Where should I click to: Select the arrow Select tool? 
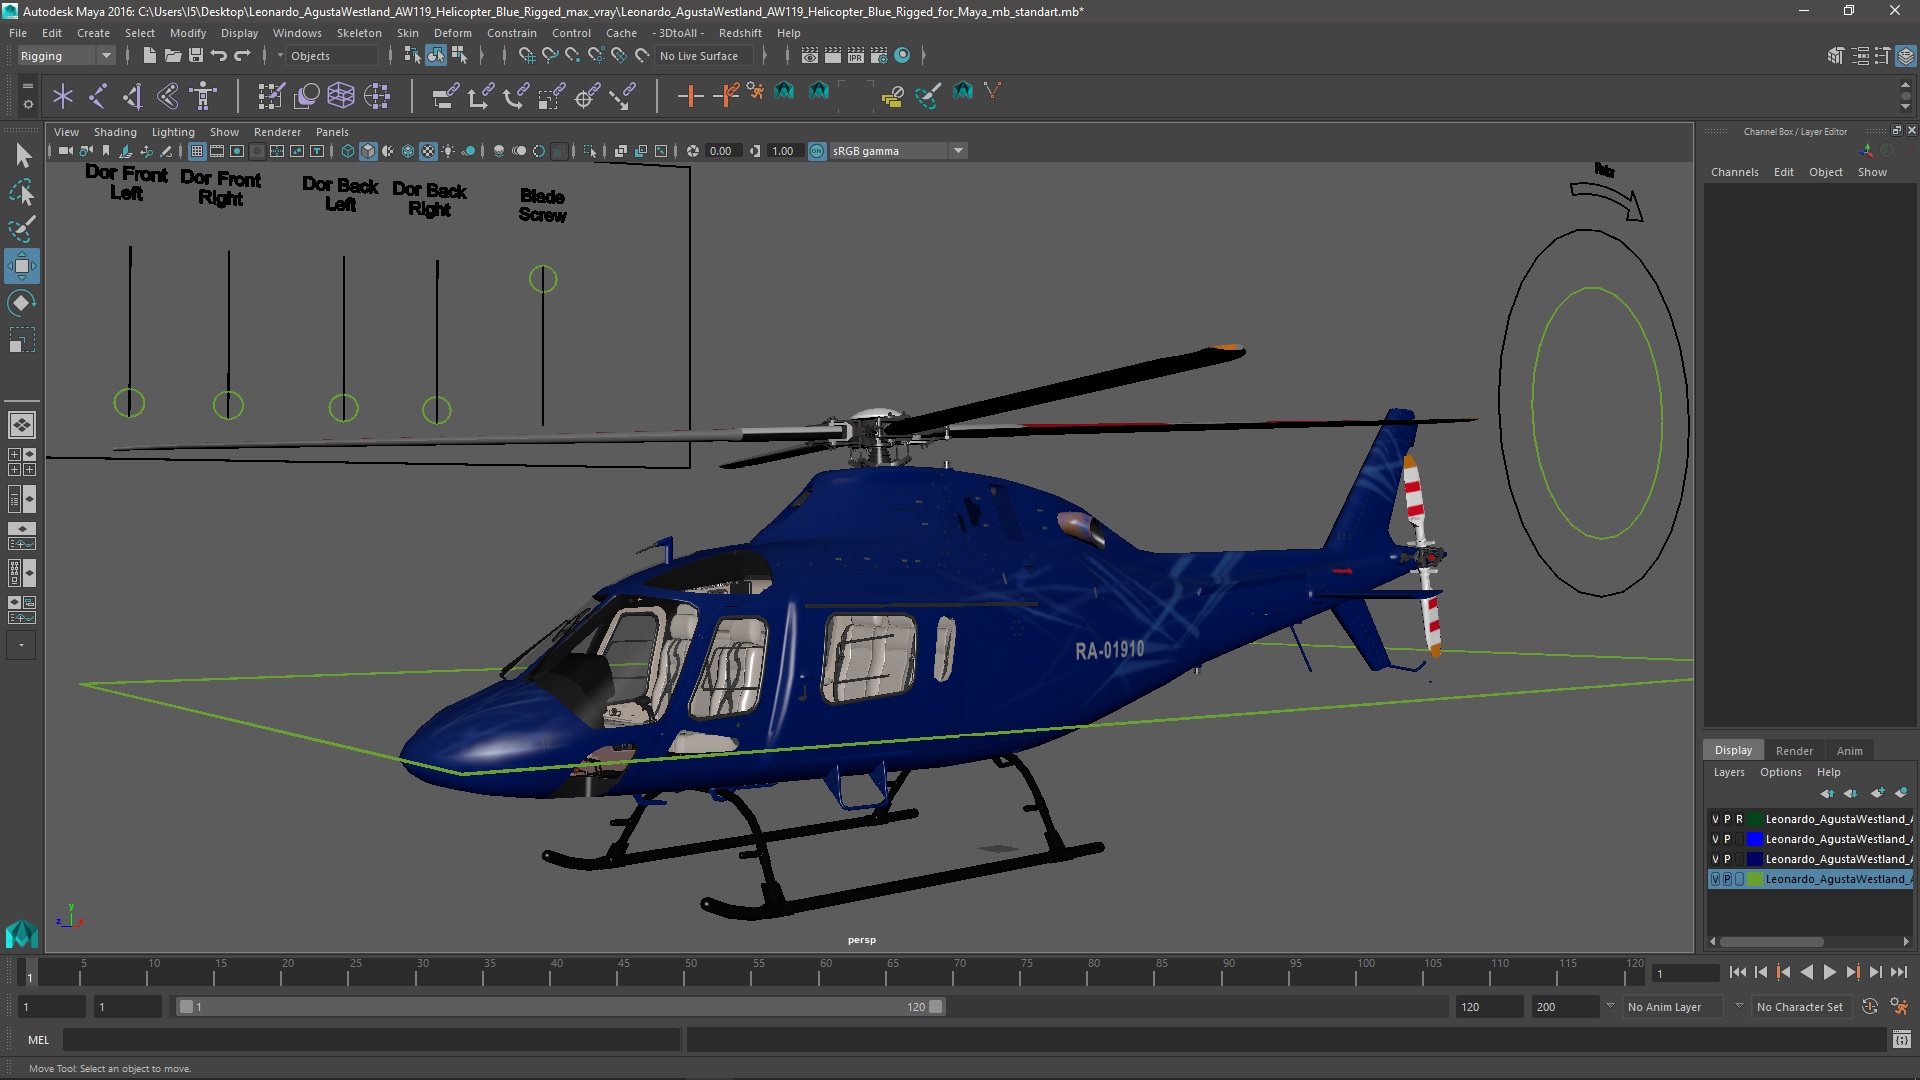(22, 155)
